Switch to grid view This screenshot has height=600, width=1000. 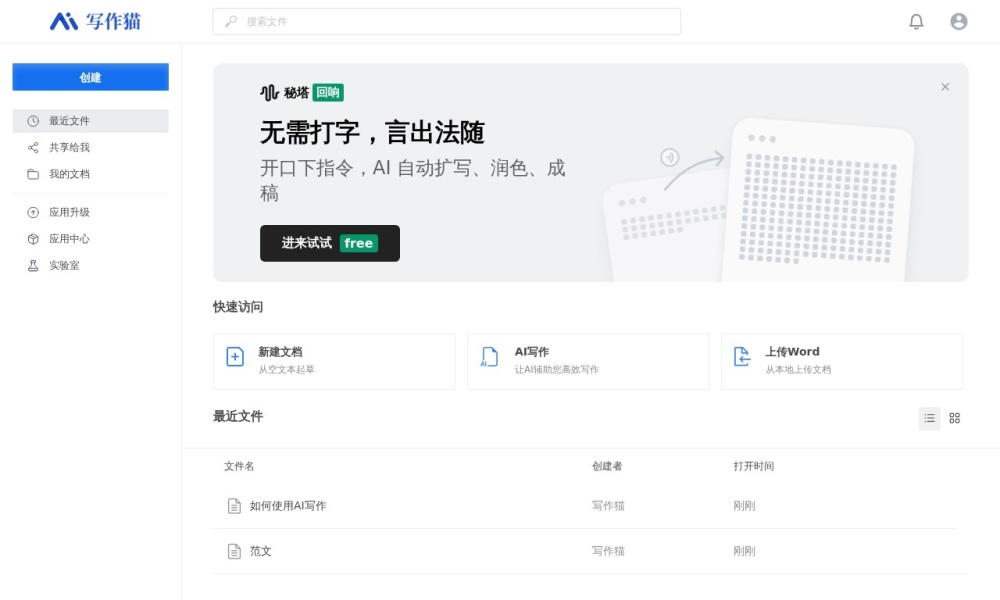955,418
